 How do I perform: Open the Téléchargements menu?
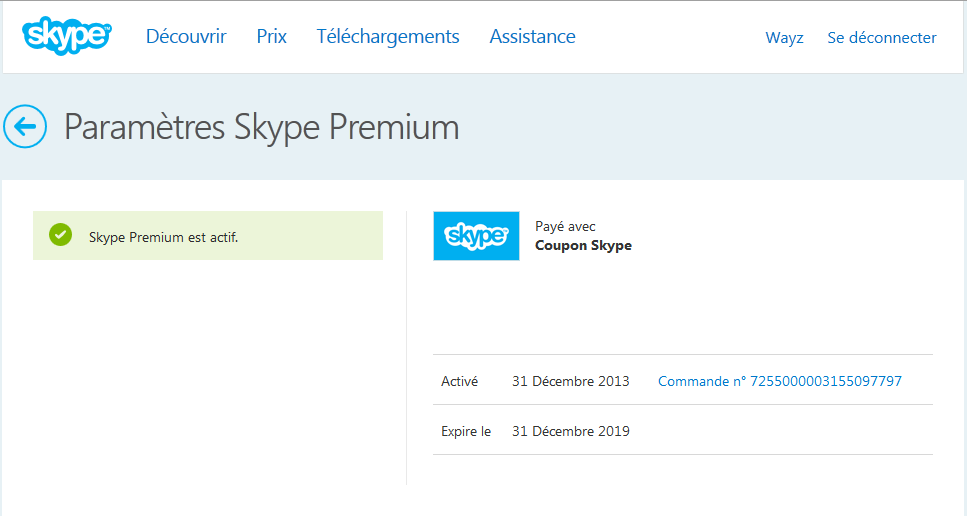[x=388, y=36]
